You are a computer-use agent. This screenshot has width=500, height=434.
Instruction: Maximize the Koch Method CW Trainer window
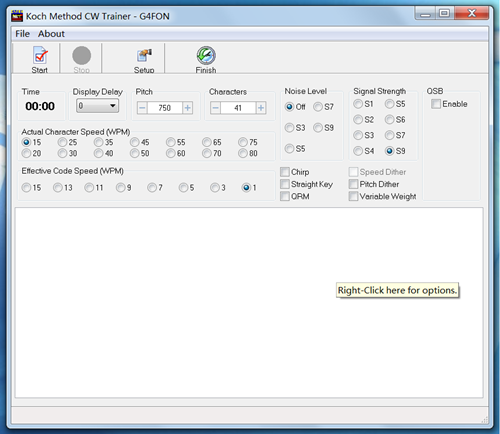pyautogui.click(x=444, y=14)
